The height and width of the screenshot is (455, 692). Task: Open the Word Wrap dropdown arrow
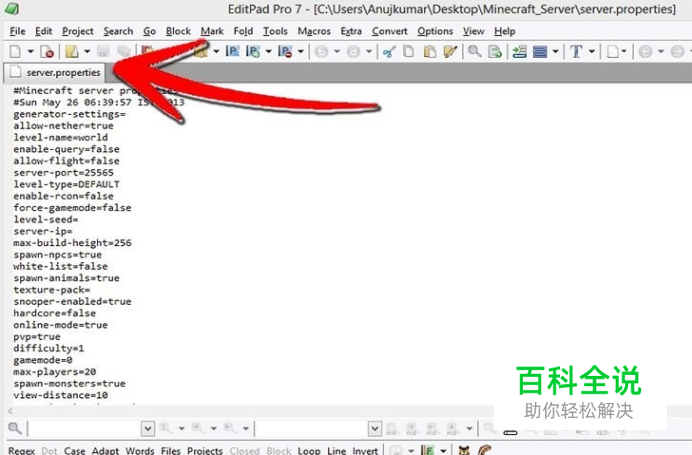[556, 52]
